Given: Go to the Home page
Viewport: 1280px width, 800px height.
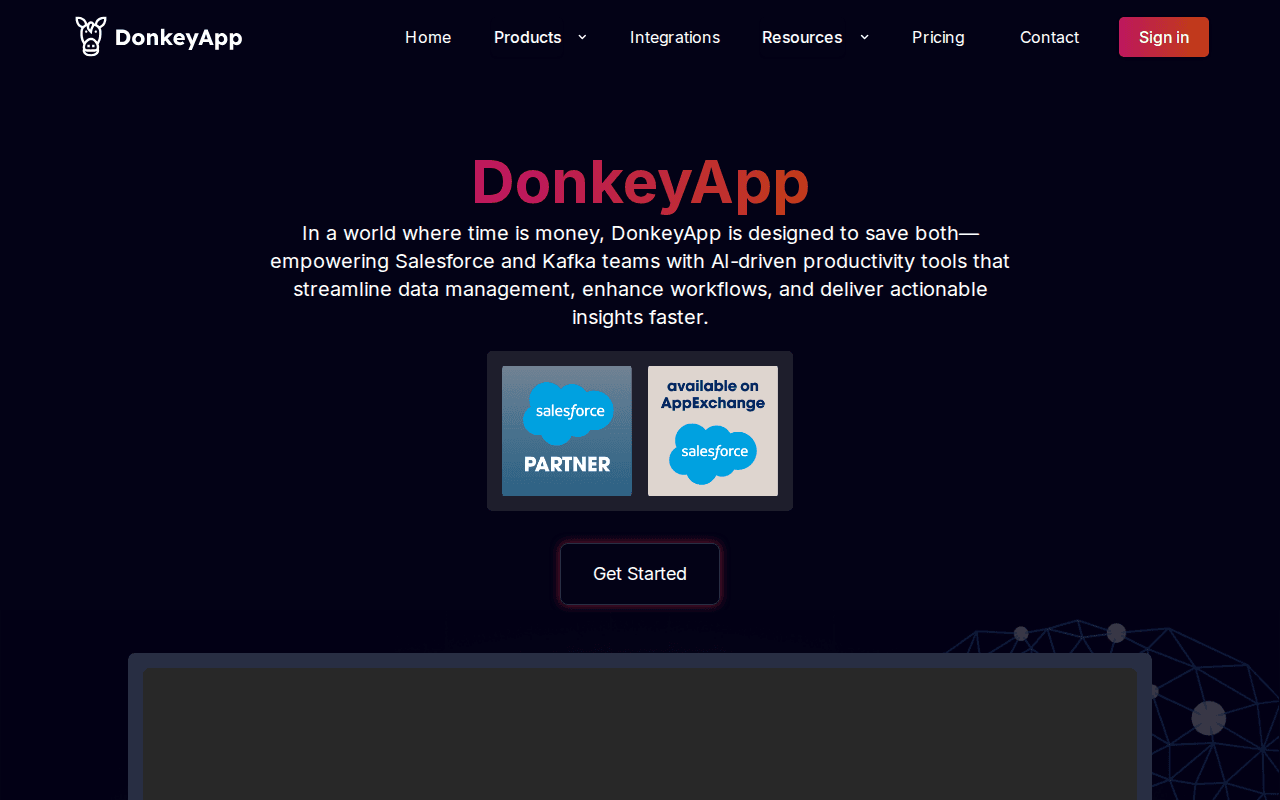Looking at the screenshot, I should [x=428, y=37].
